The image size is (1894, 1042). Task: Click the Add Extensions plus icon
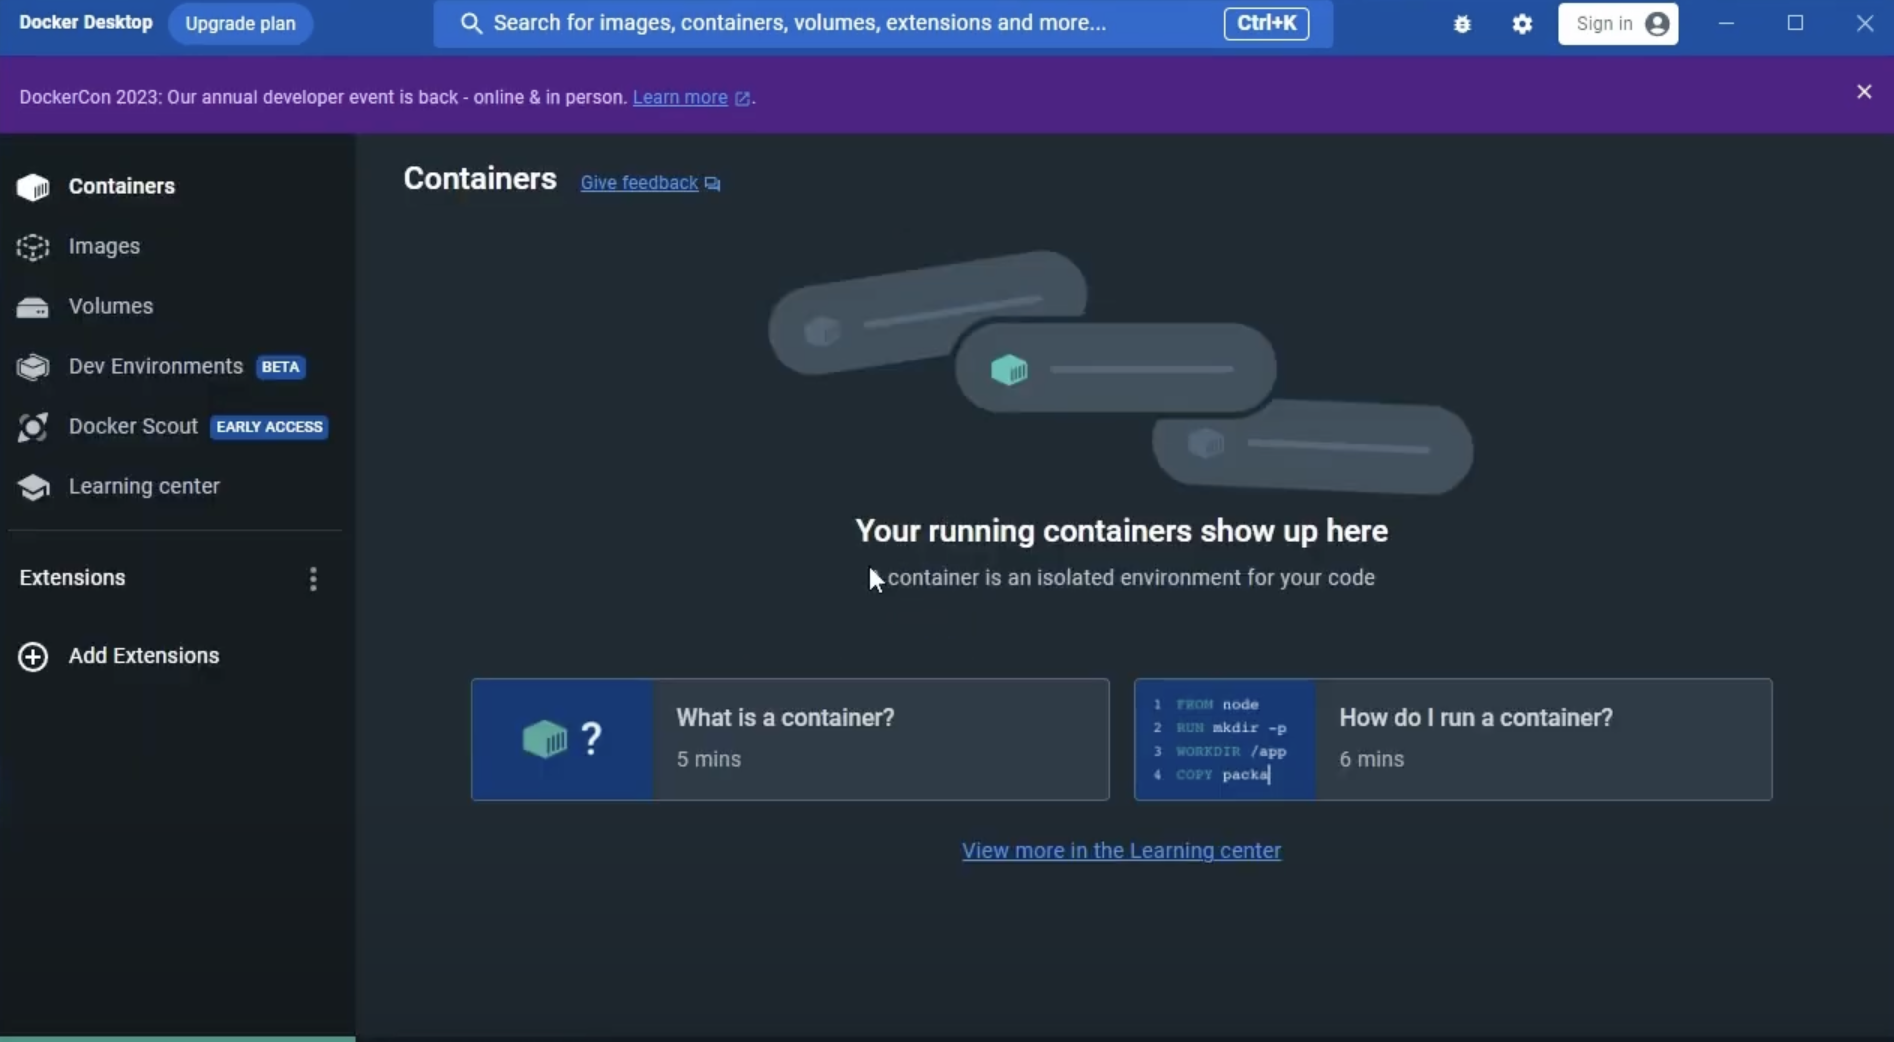(33, 656)
